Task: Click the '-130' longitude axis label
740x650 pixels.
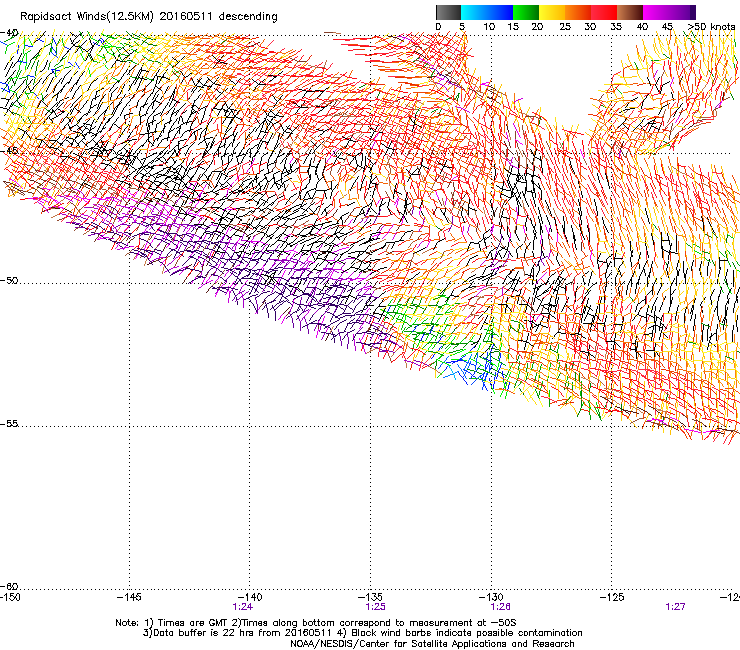Action: [x=491, y=598]
